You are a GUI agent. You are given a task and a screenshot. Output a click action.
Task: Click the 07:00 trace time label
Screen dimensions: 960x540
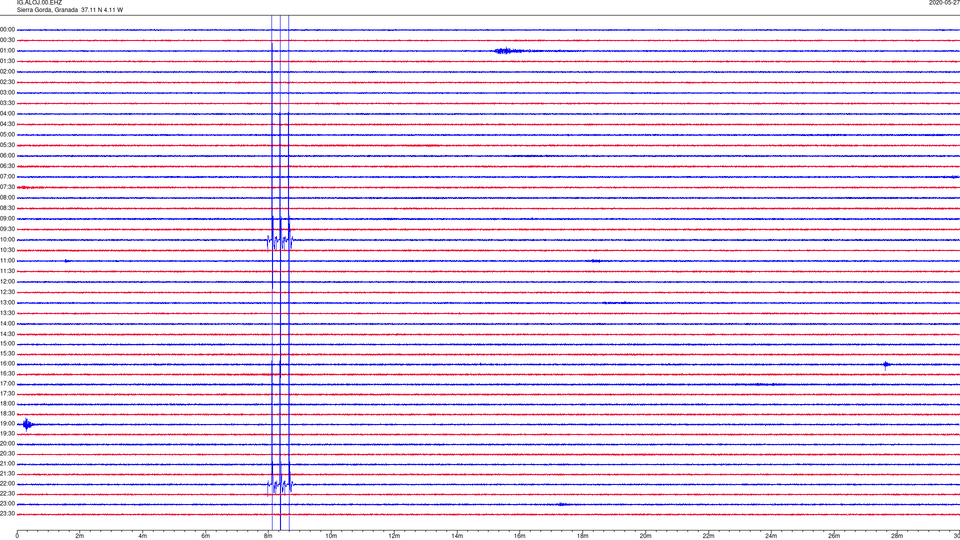[7, 177]
